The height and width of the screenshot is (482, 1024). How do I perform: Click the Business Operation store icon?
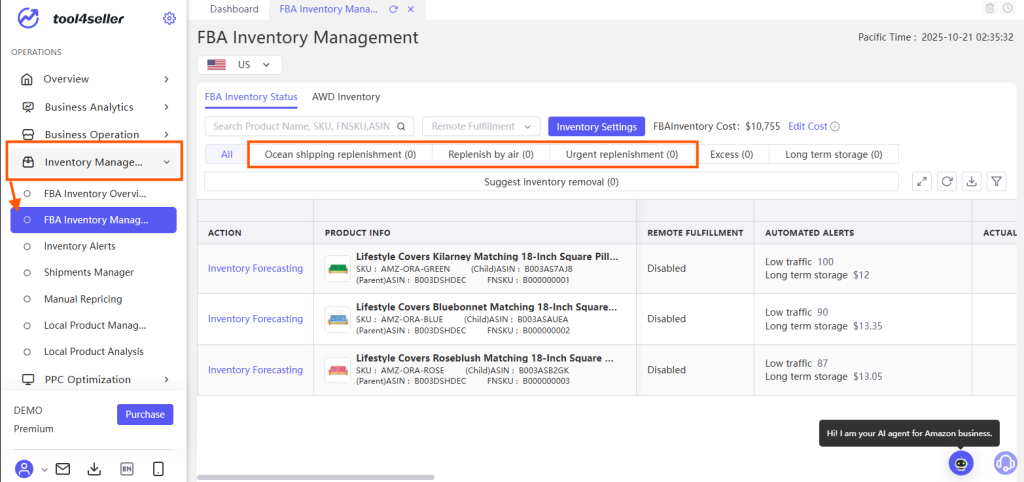tap(28, 135)
